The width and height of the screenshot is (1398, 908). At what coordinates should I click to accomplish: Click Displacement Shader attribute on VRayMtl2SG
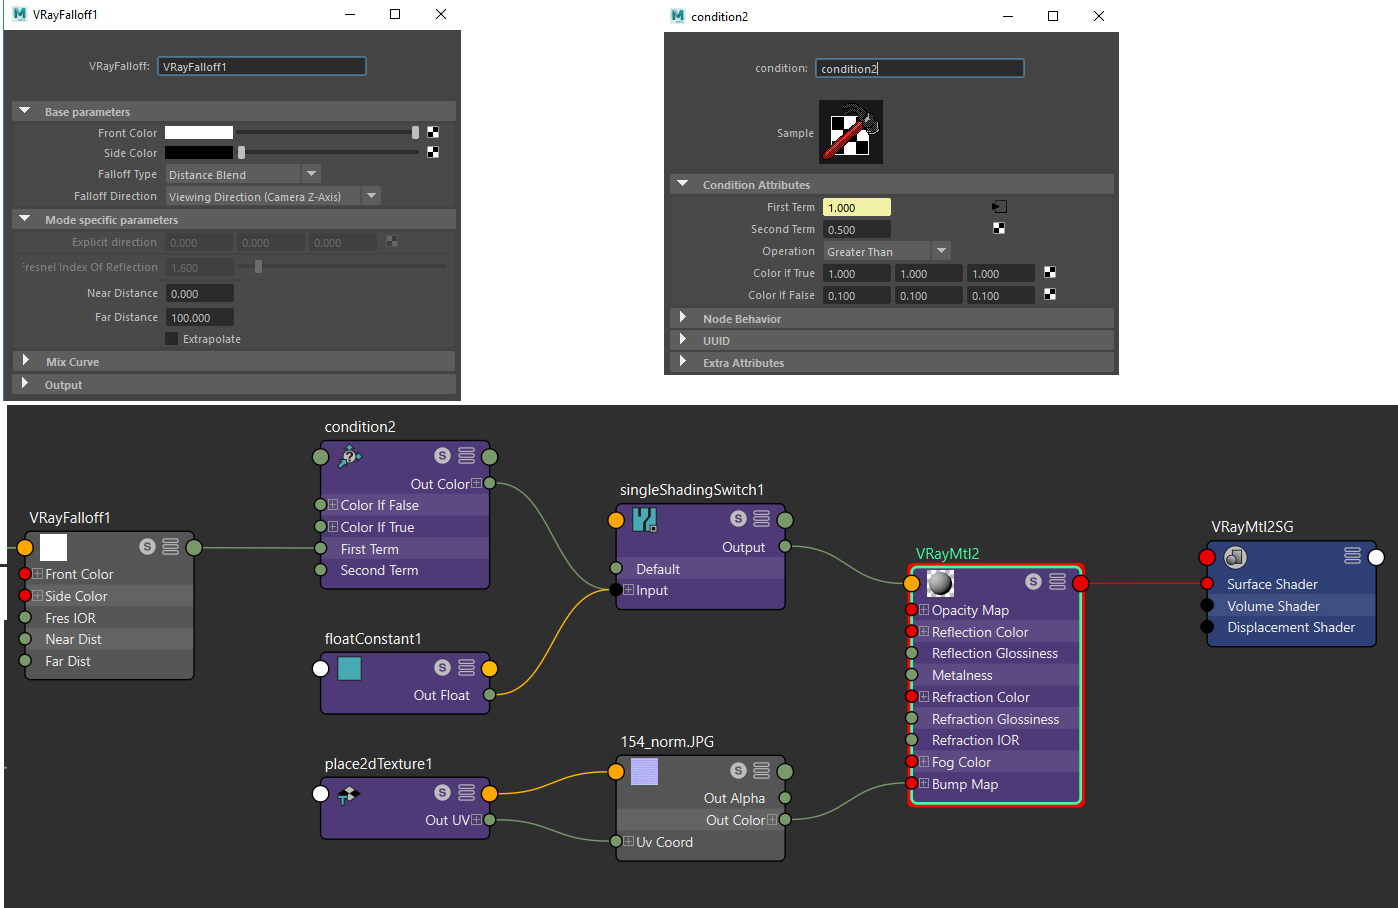tap(1291, 627)
